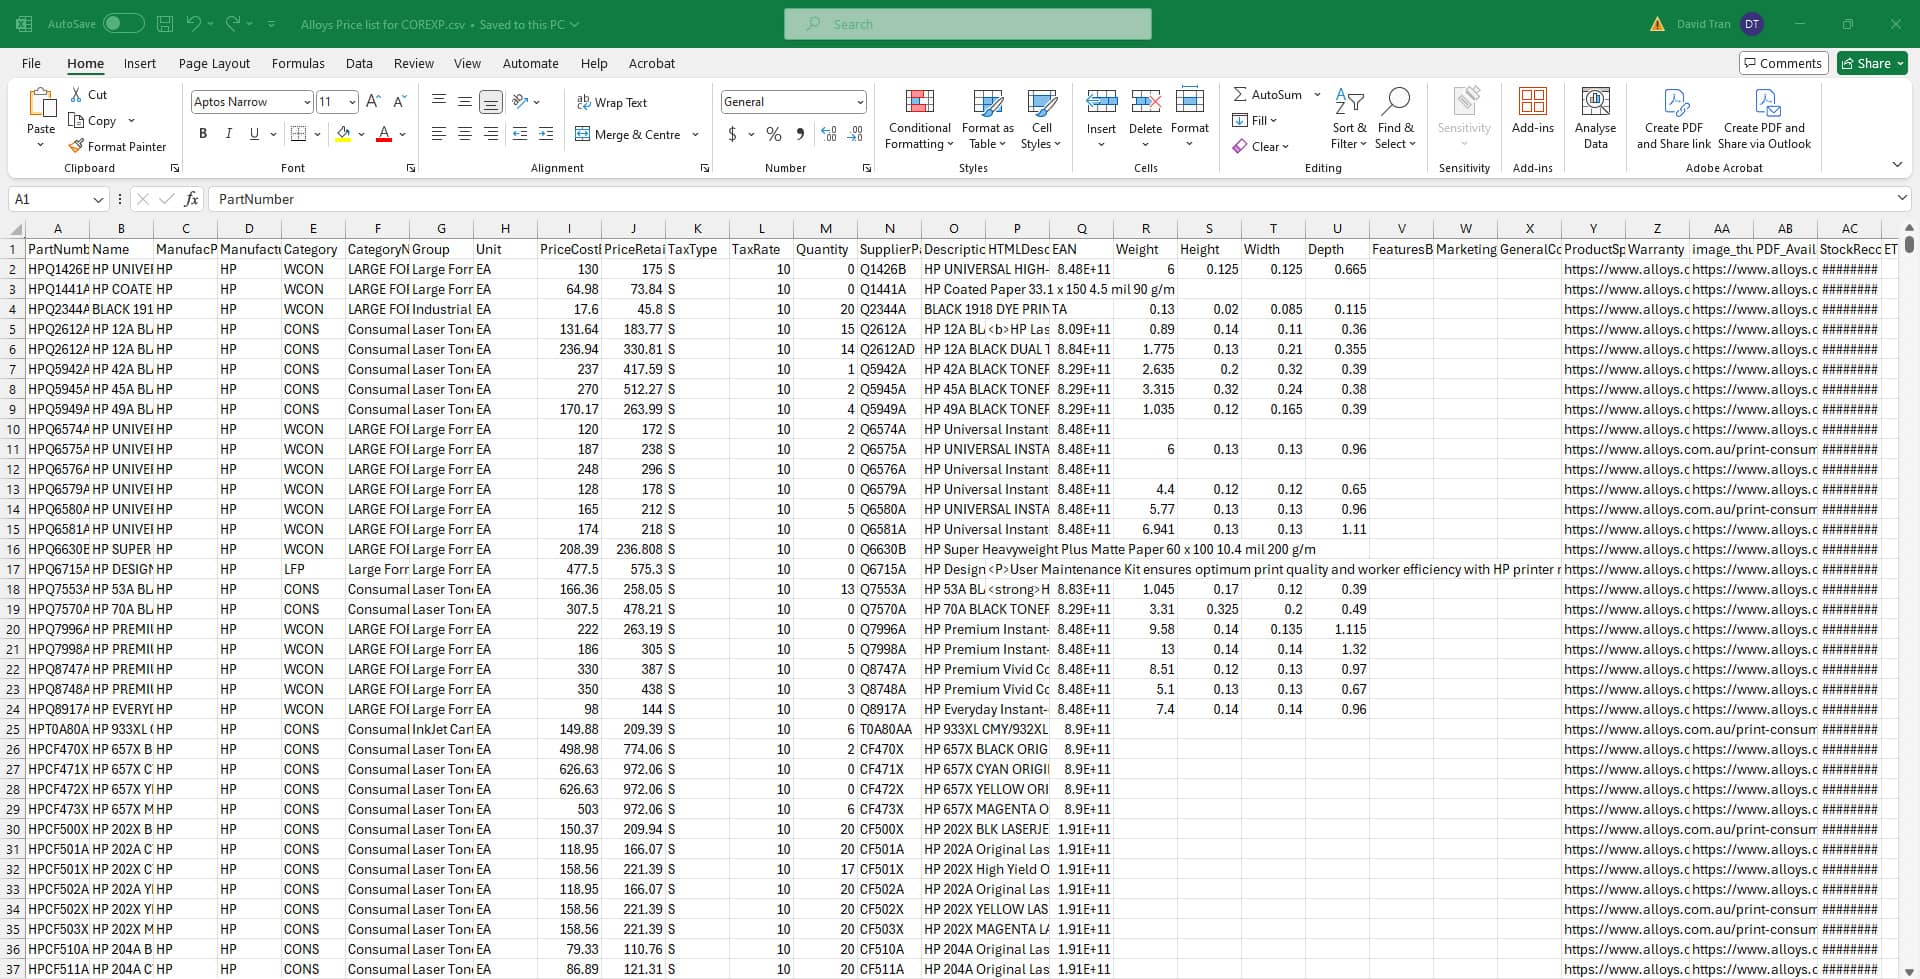Switch to the Formulas ribbon tab
The height and width of the screenshot is (979, 1920).
pos(298,63)
